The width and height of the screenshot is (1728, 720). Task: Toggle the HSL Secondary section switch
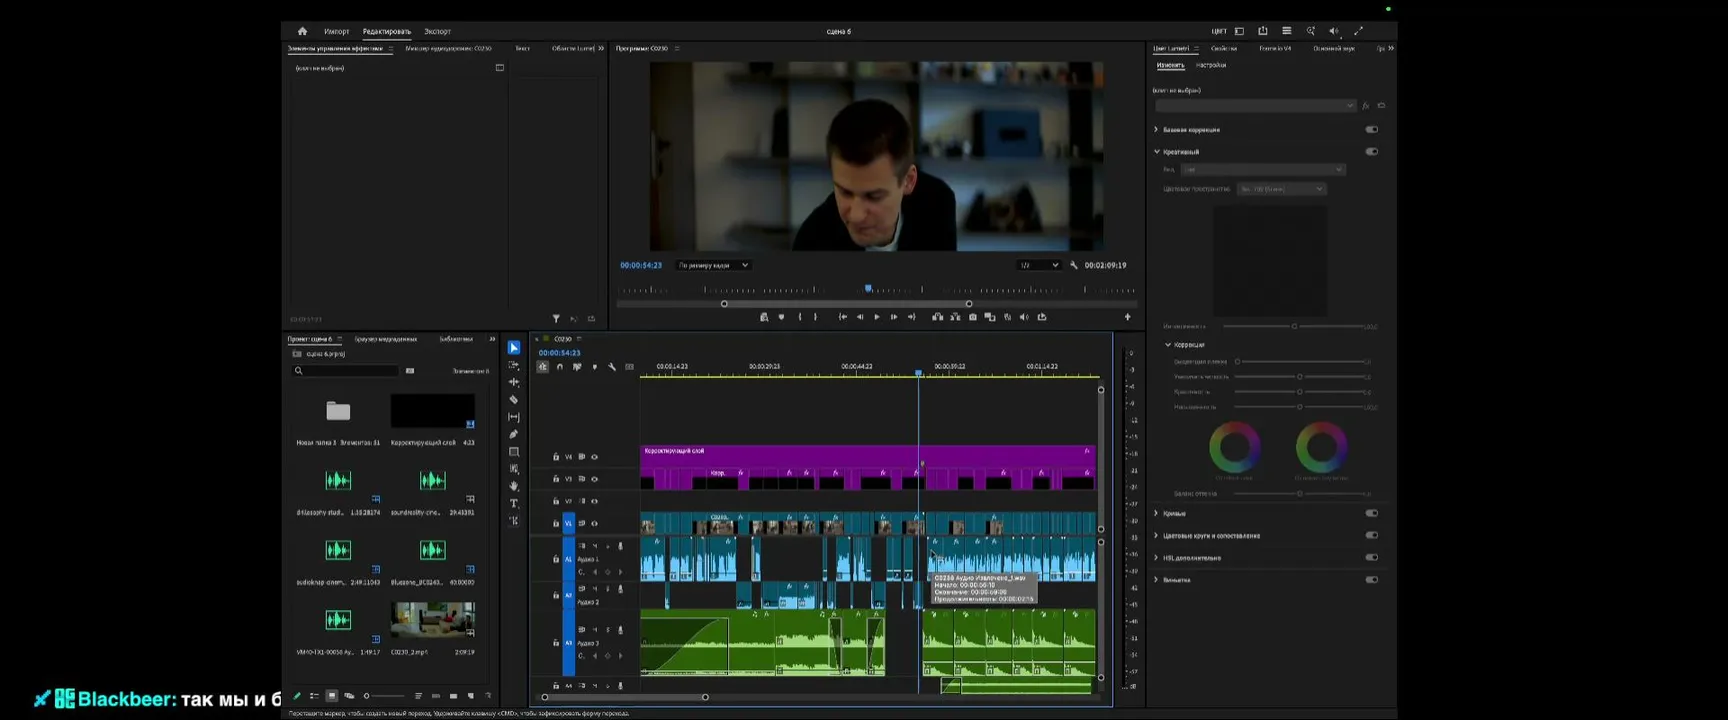coord(1372,557)
